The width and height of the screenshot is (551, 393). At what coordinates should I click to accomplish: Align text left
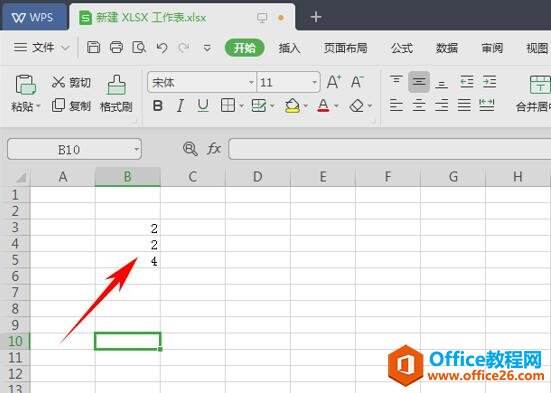pyautogui.click(x=396, y=105)
